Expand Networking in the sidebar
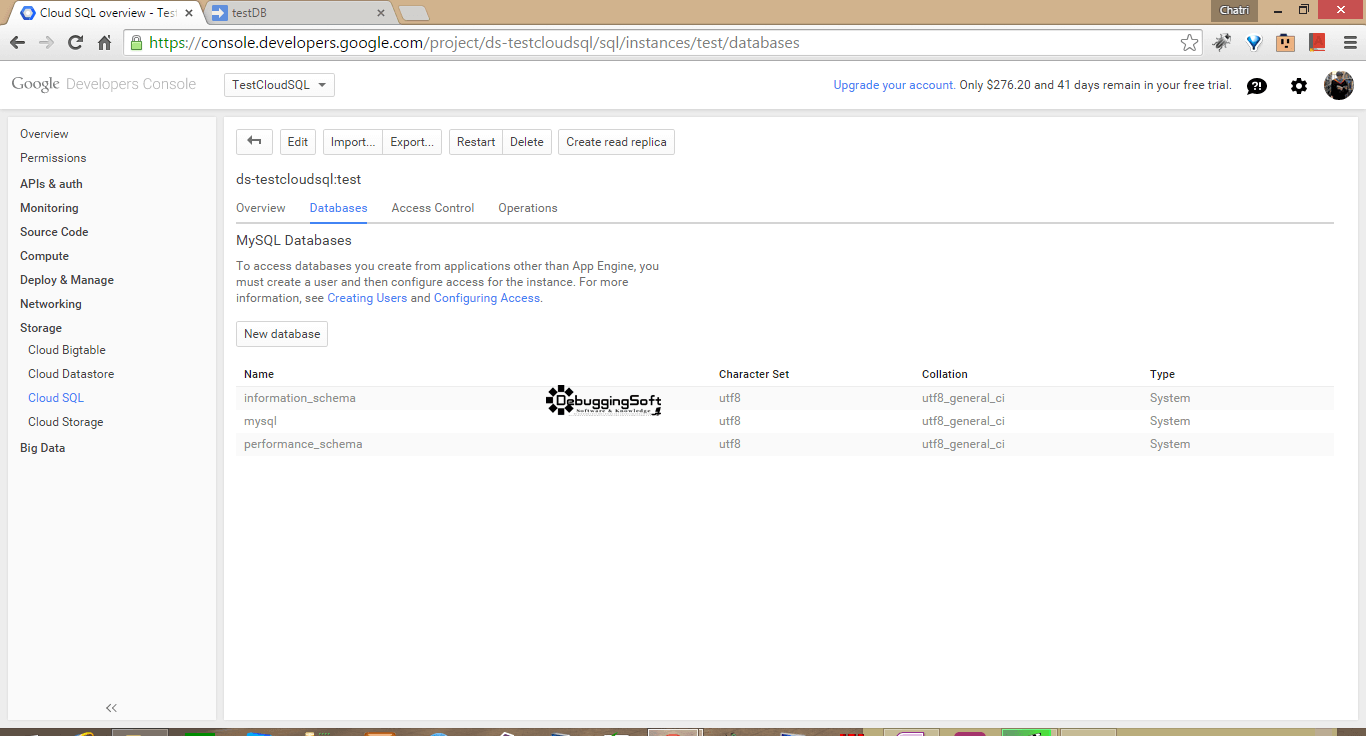Screen dimensions: 1366x736 coord(51,304)
